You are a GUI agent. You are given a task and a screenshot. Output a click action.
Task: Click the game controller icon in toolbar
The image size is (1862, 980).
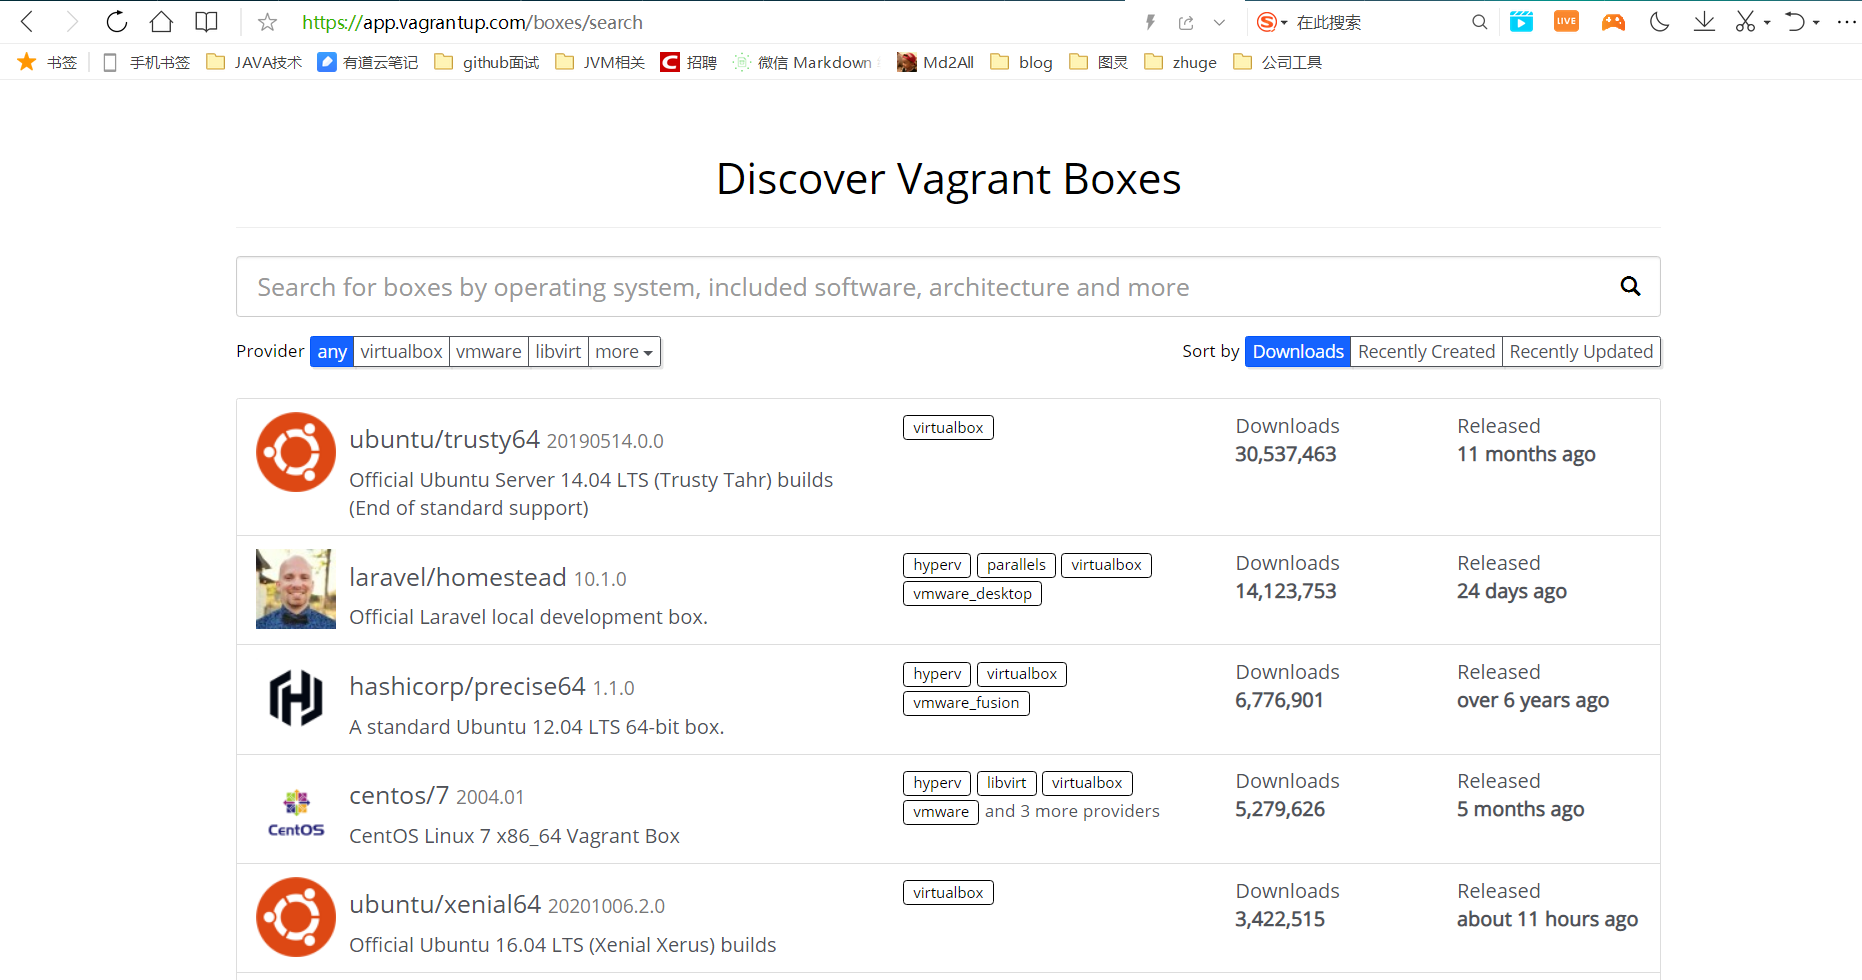tap(1613, 22)
